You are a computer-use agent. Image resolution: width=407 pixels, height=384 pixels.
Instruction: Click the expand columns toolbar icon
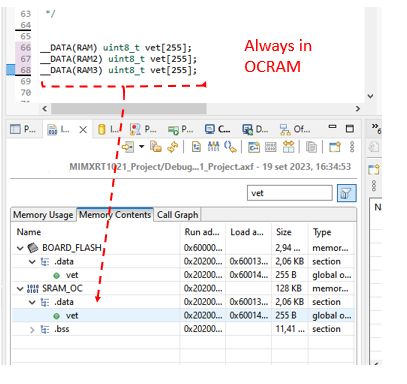[288, 147]
